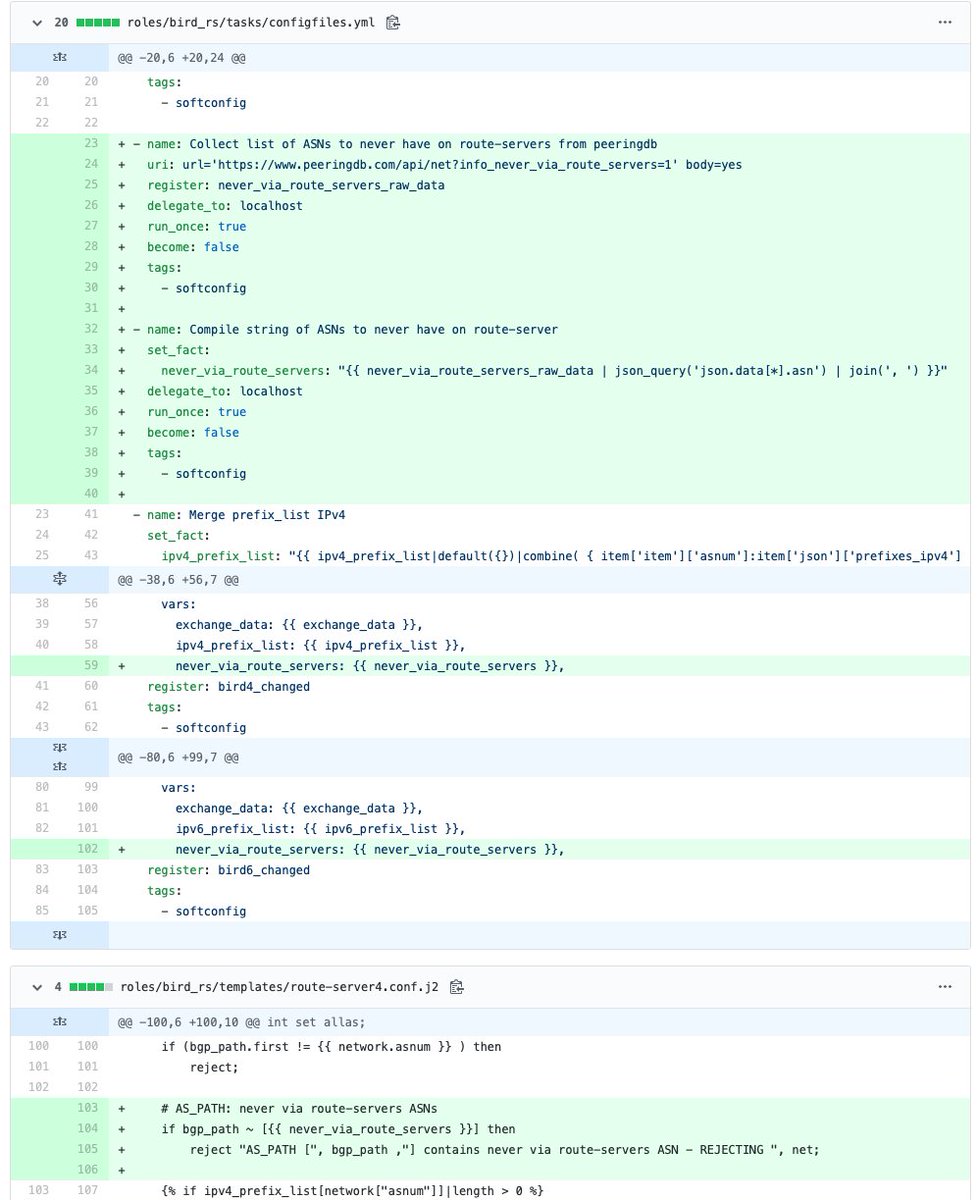Open options menu for configfiles.yml

[x=945, y=22]
